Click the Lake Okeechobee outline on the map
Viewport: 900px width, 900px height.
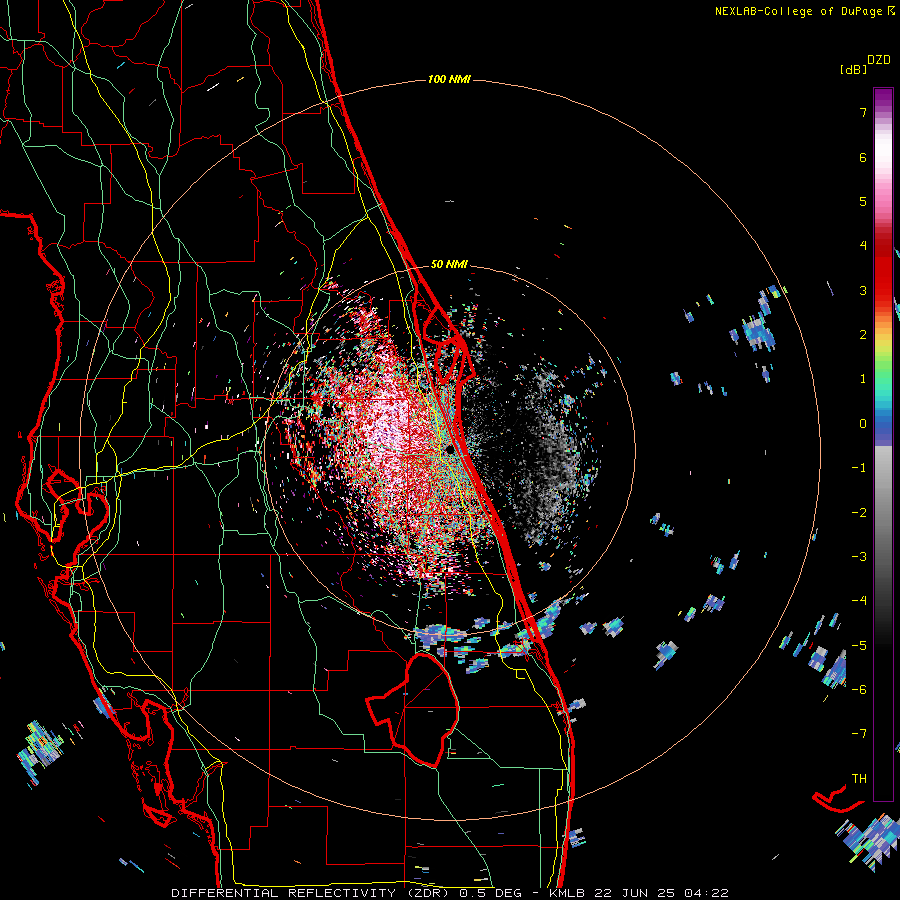click(414, 710)
